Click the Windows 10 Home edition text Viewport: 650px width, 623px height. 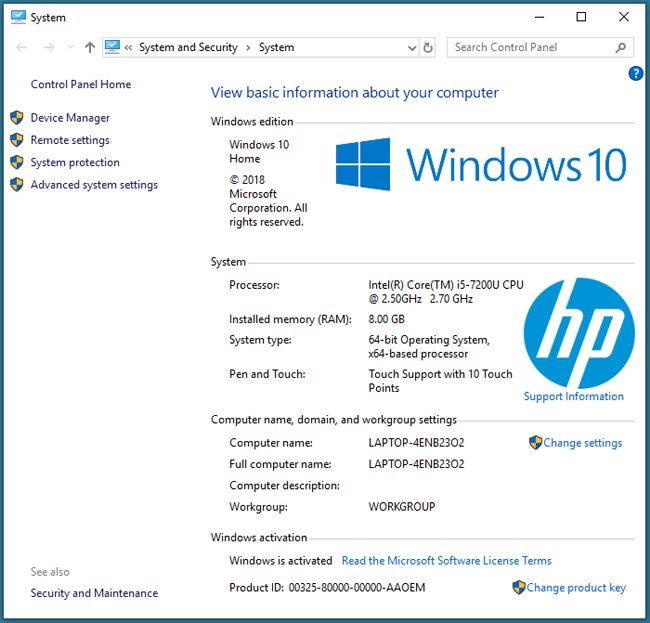click(259, 152)
